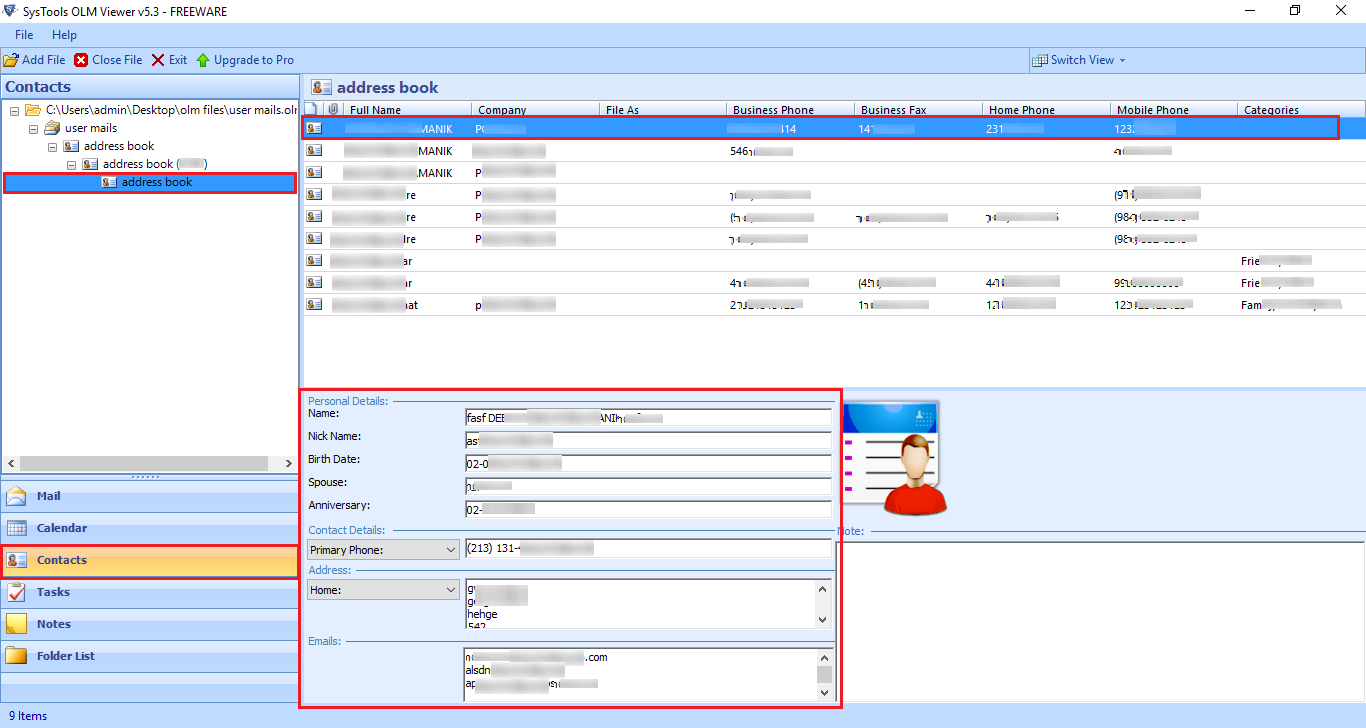Click the Mobile Phone column header
The width and height of the screenshot is (1366, 728).
pos(1175,110)
